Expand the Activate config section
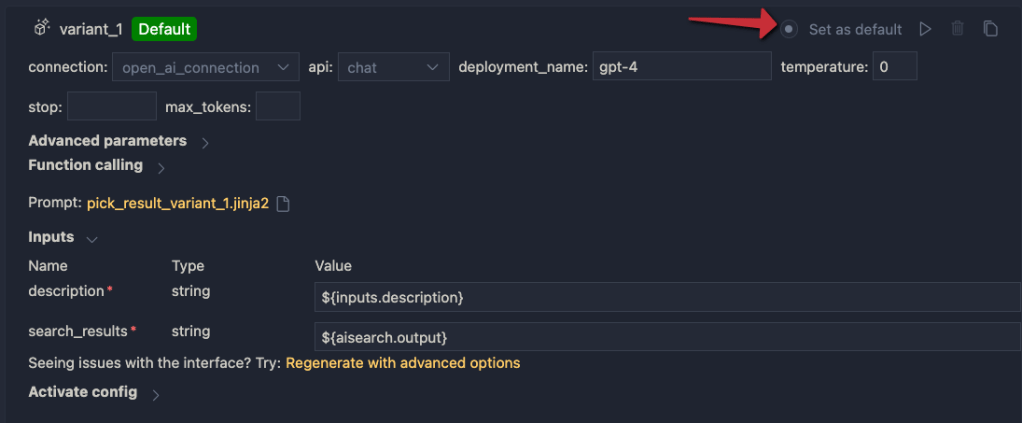The height and width of the screenshot is (423, 1022). tap(155, 394)
